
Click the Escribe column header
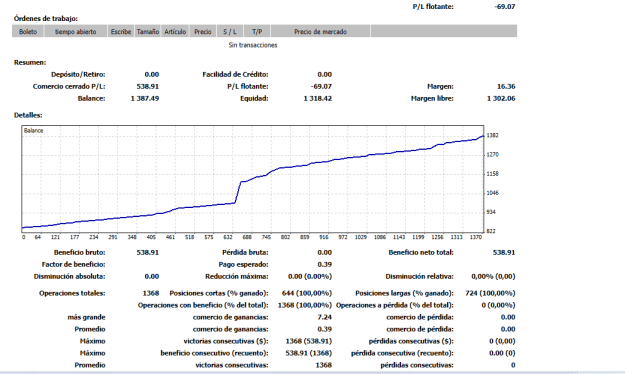121,31
